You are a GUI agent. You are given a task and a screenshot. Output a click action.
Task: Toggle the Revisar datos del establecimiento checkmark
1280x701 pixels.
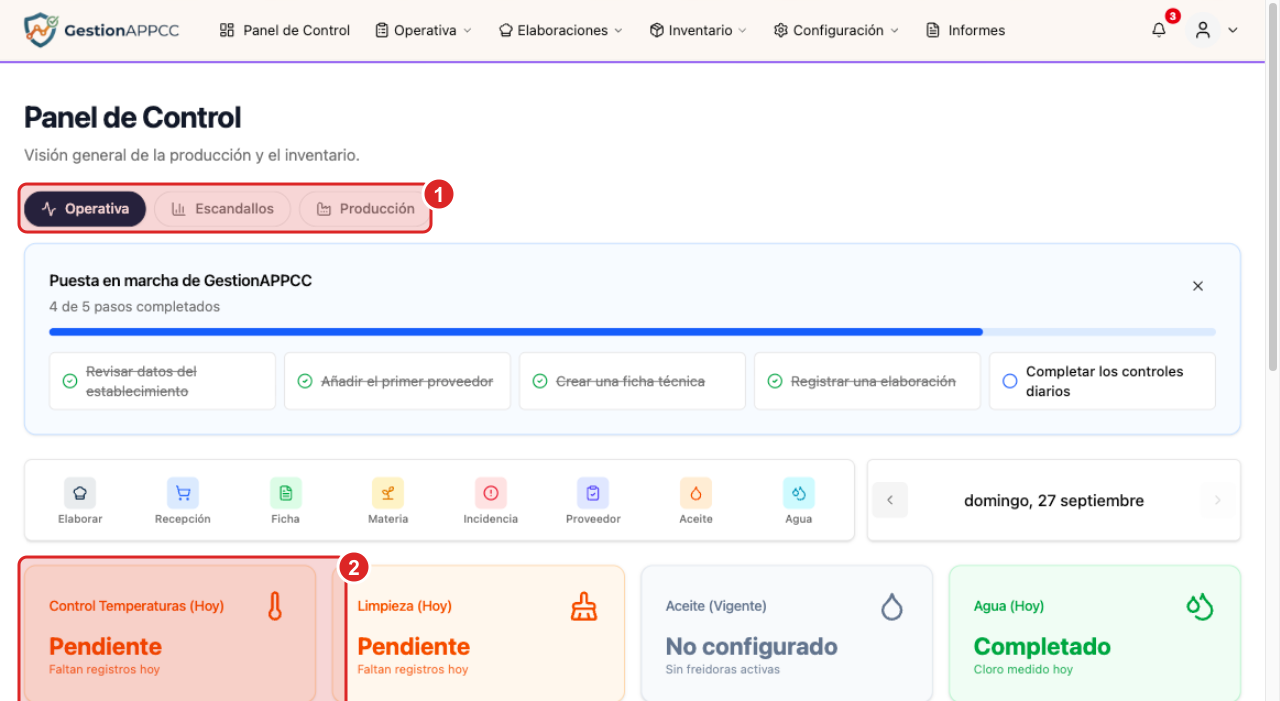pos(70,381)
